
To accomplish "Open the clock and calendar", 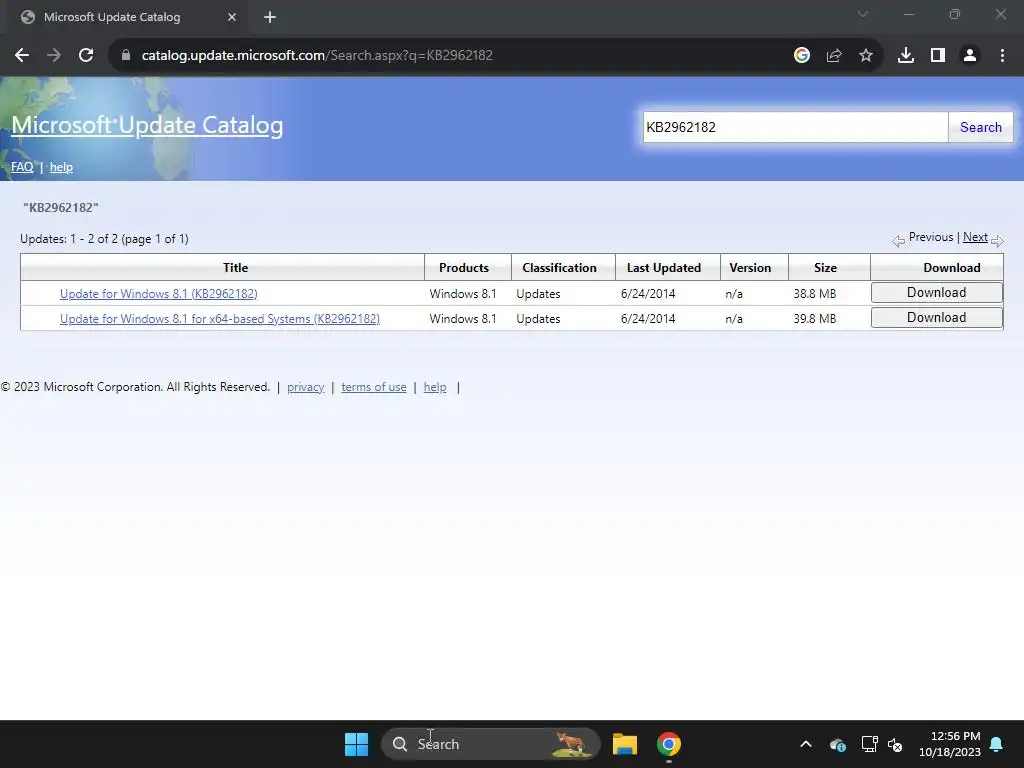I will 950,744.
